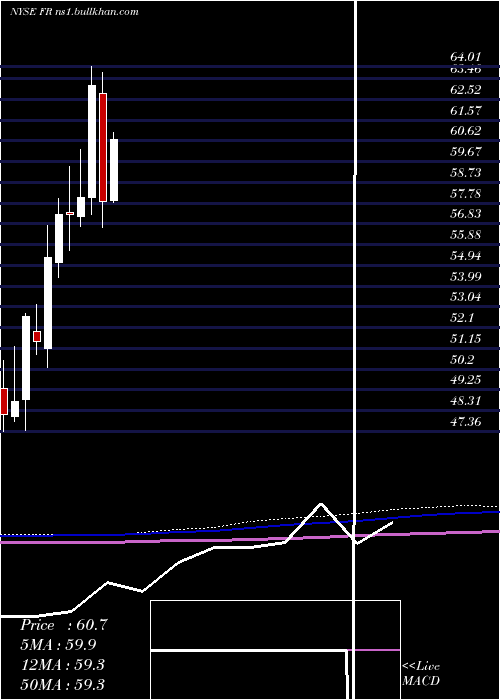Click the 59.67 price level label
Image resolution: width=500 pixels, height=700 pixels.
466,152
